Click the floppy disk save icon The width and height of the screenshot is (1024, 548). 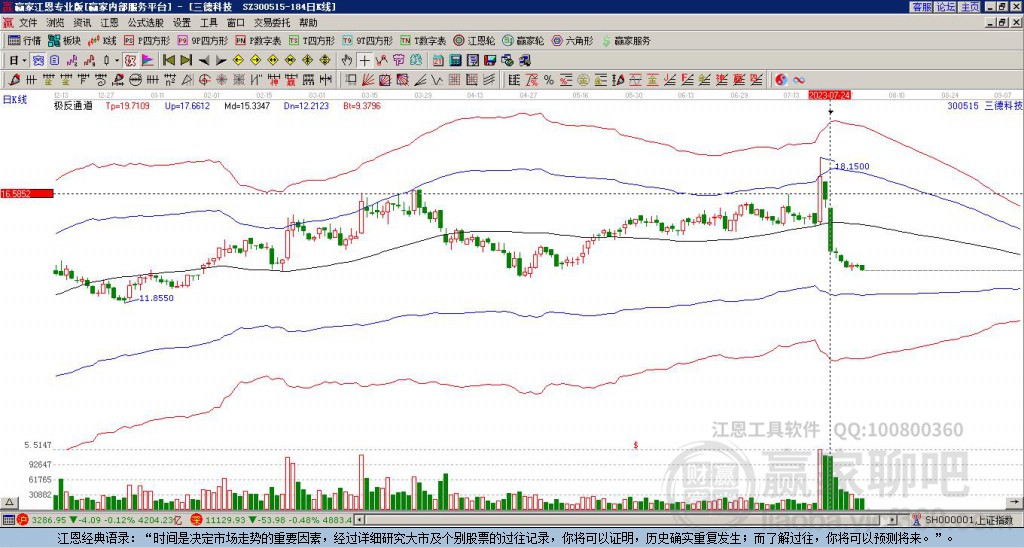tap(489, 61)
